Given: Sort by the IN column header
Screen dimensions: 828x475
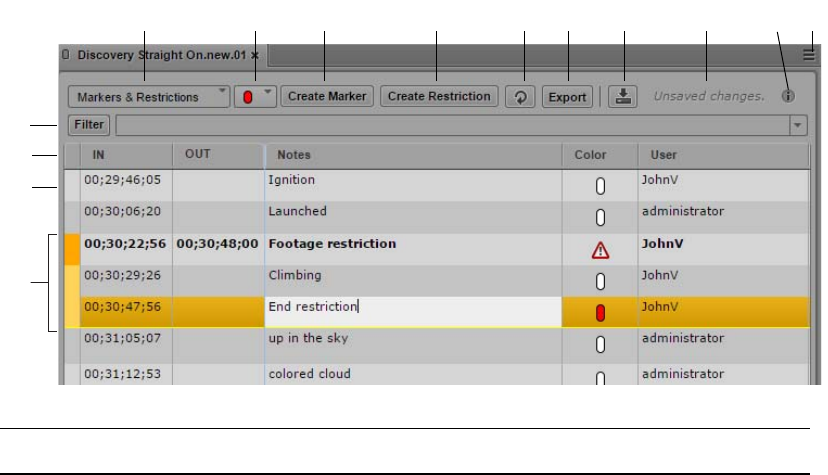Looking at the screenshot, I should click(x=126, y=155).
